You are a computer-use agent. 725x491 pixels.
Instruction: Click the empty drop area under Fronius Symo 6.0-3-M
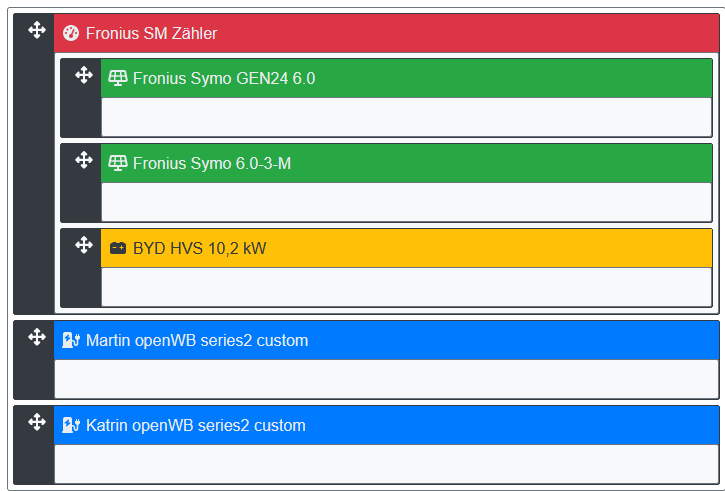click(x=406, y=202)
